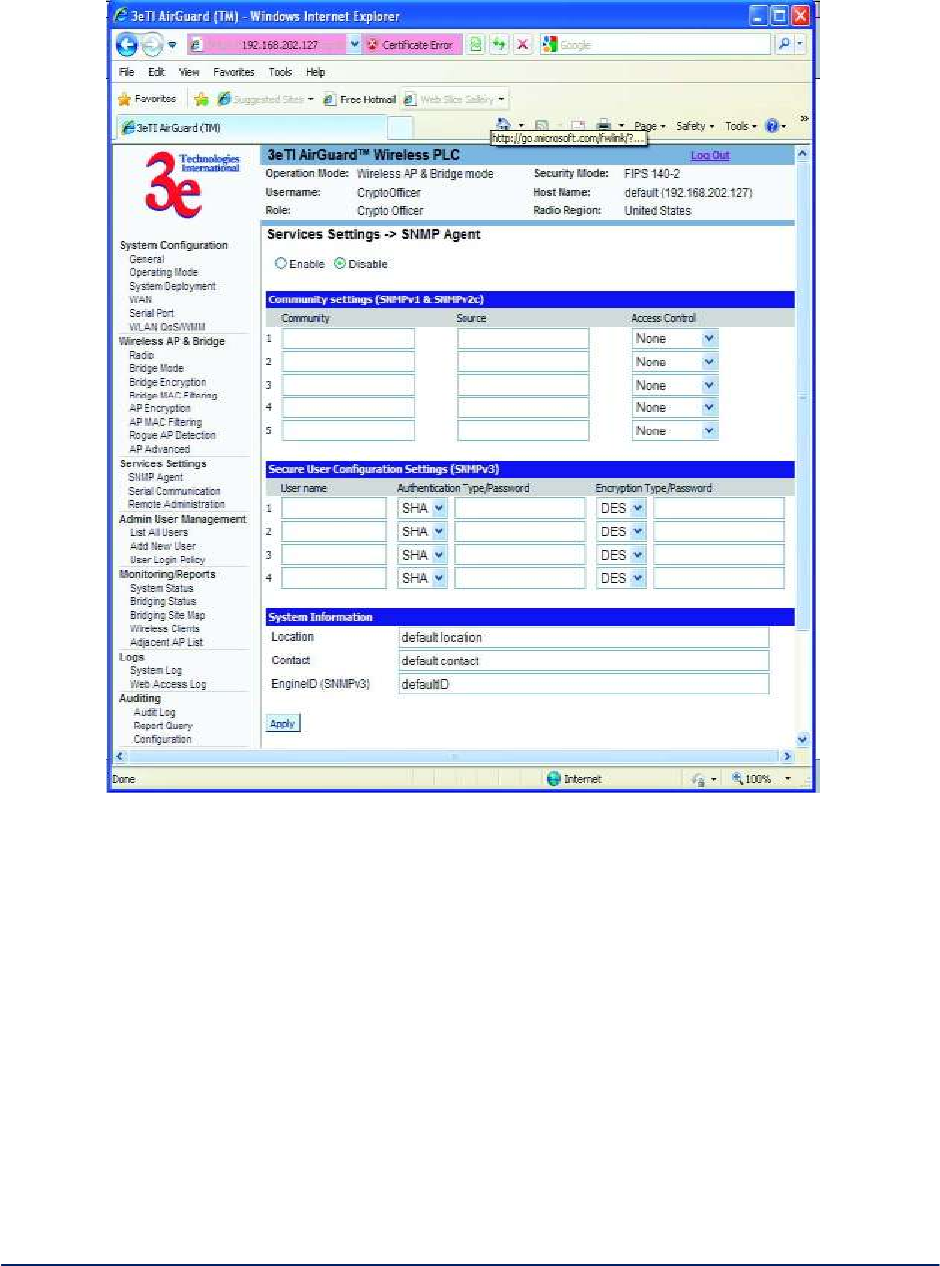Click the search magnifier icon

click(783, 45)
